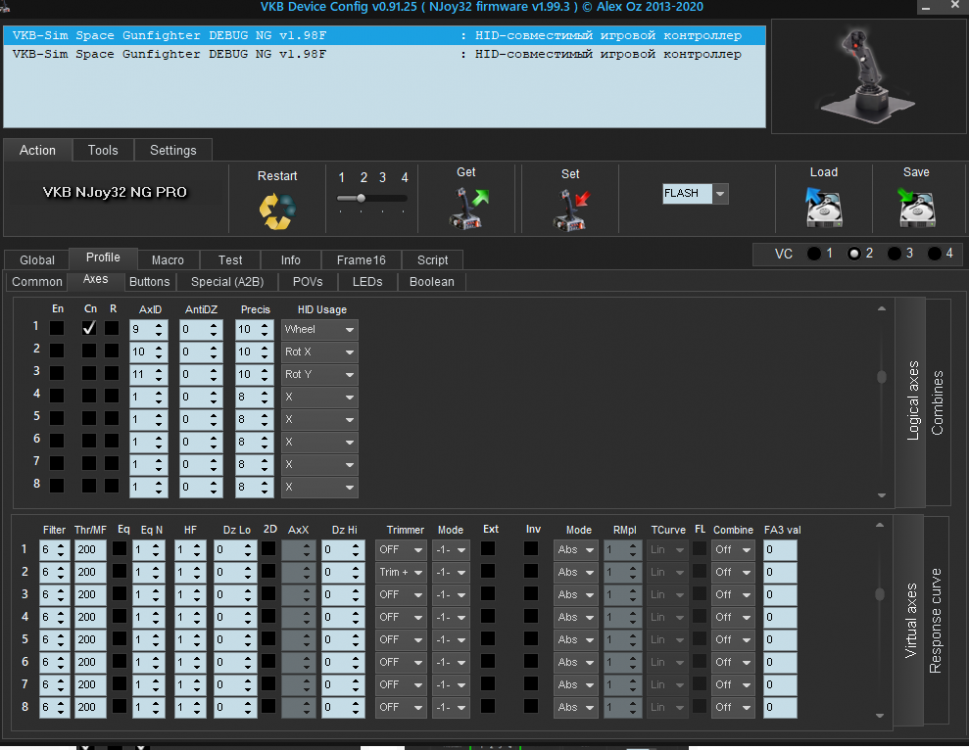Viewport: 969px width, 750px height.
Task: Click the Load profile disk icon
Action: click(823, 208)
